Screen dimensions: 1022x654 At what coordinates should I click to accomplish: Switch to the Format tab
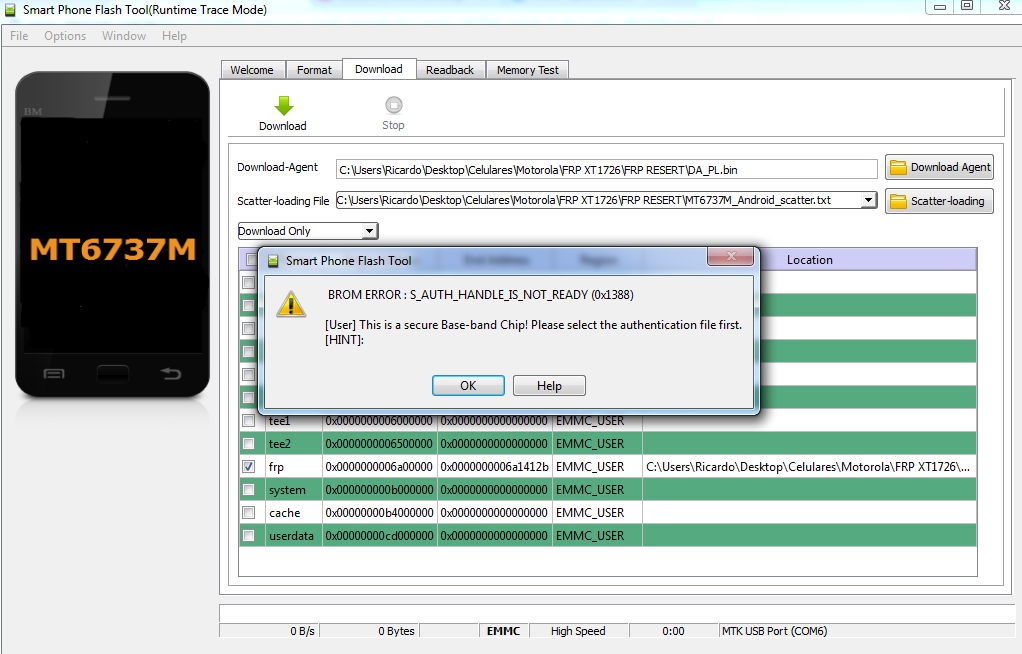[314, 70]
